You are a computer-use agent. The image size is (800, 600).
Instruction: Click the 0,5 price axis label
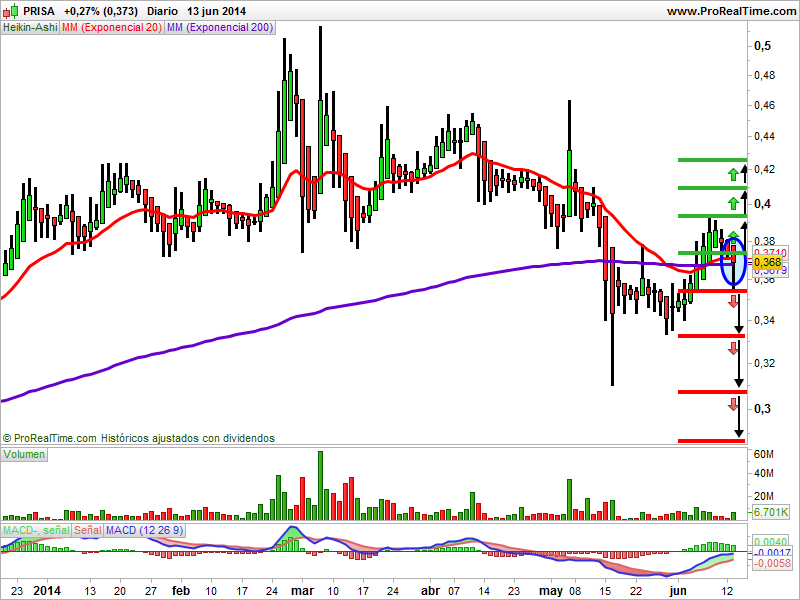point(763,46)
